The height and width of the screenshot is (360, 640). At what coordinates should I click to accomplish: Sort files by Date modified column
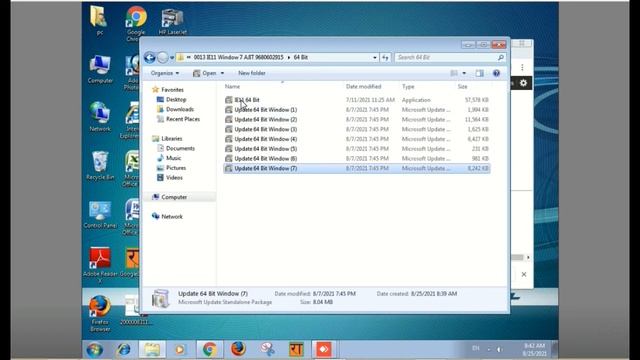[x=363, y=87]
